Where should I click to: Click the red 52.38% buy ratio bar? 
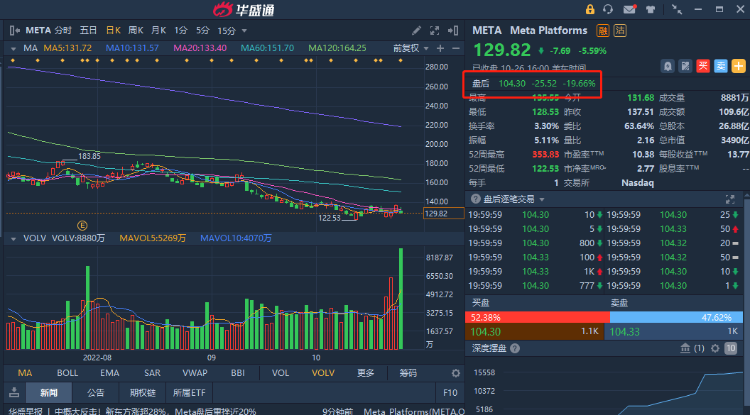pyautogui.click(x=537, y=317)
